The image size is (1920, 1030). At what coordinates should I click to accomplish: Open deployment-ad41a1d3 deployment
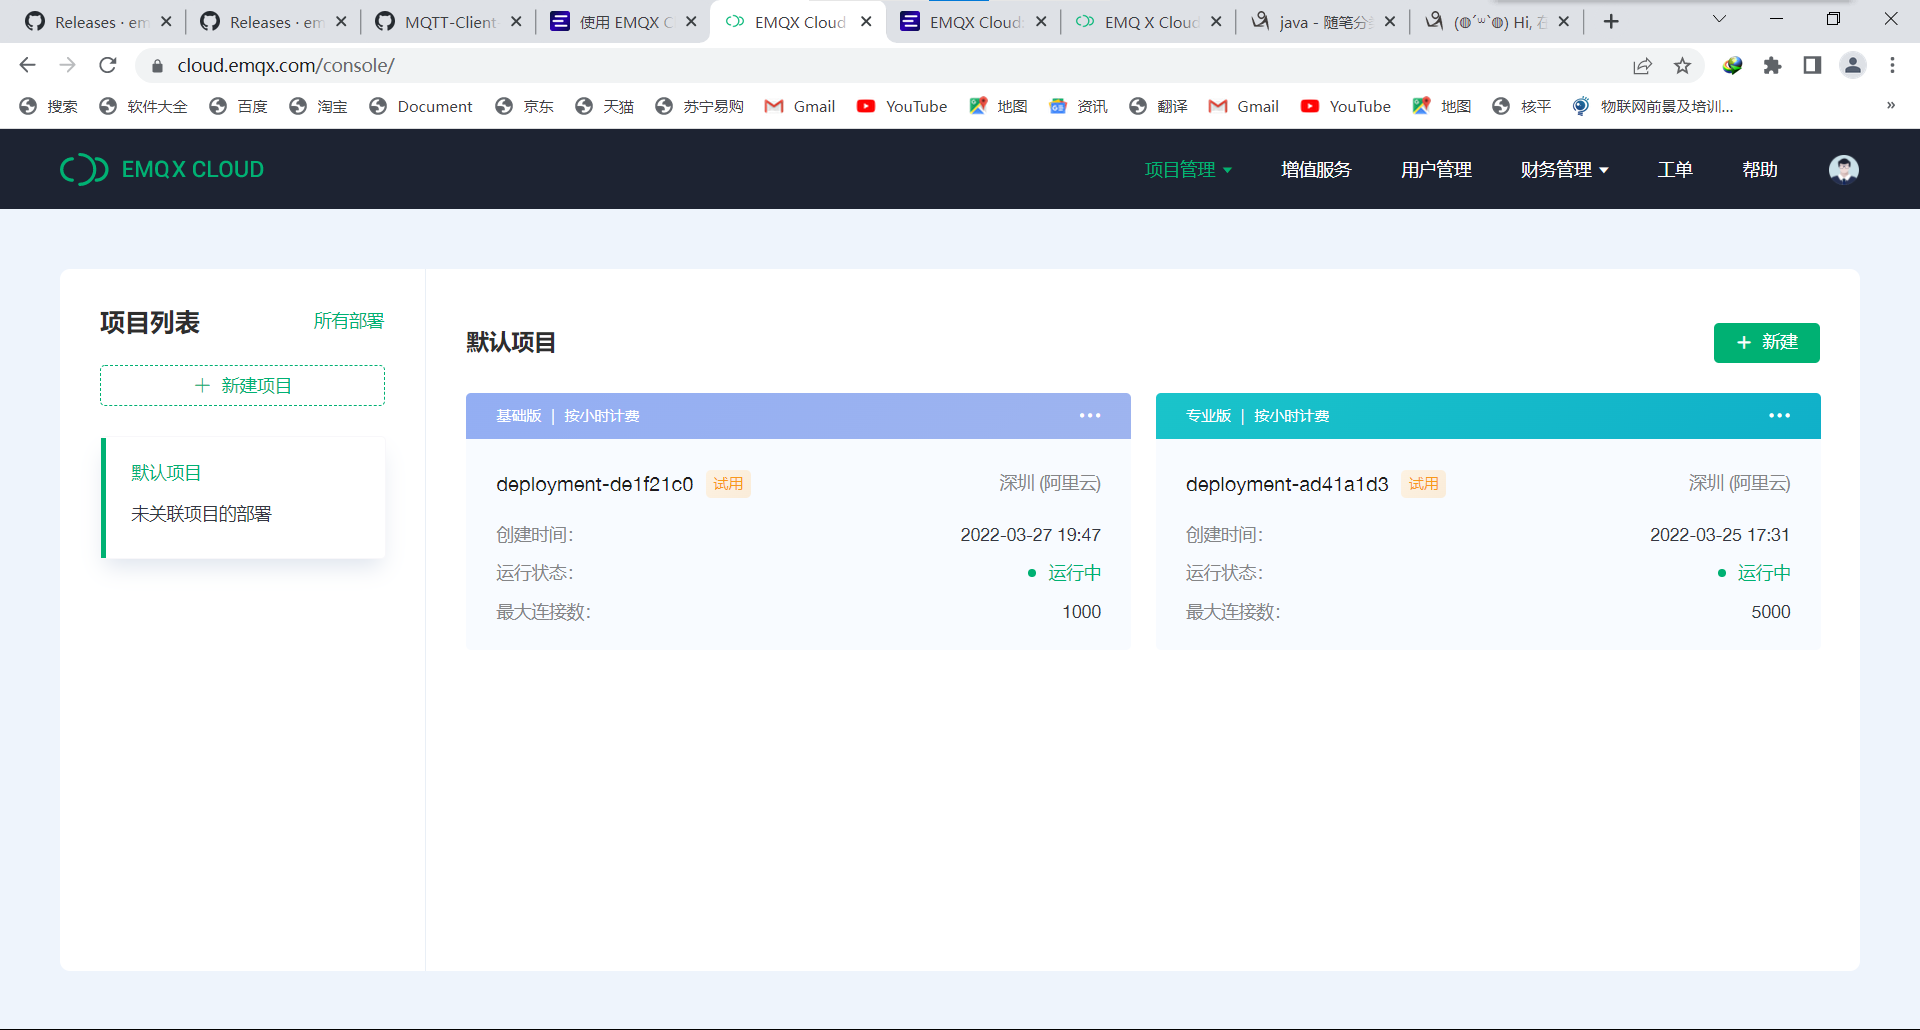(x=1287, y=484)
